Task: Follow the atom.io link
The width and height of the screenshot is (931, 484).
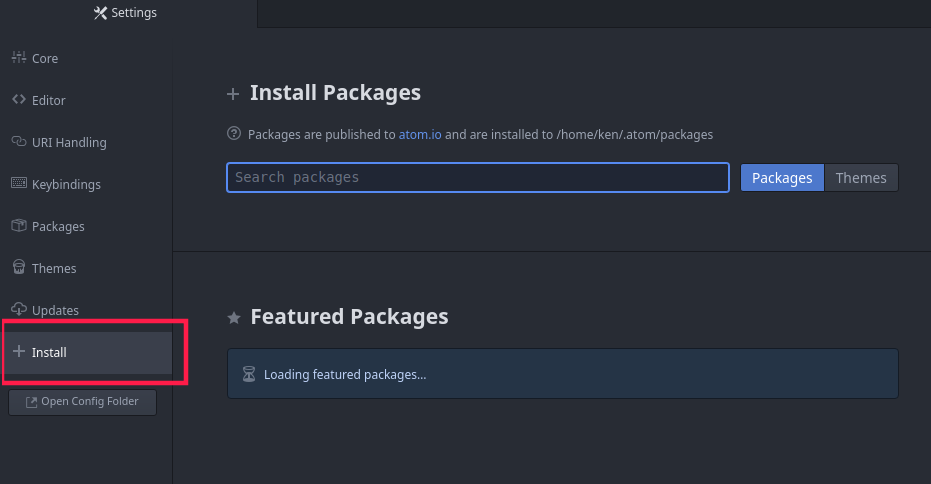Action: pyautogui.click(x=420, y=134)
